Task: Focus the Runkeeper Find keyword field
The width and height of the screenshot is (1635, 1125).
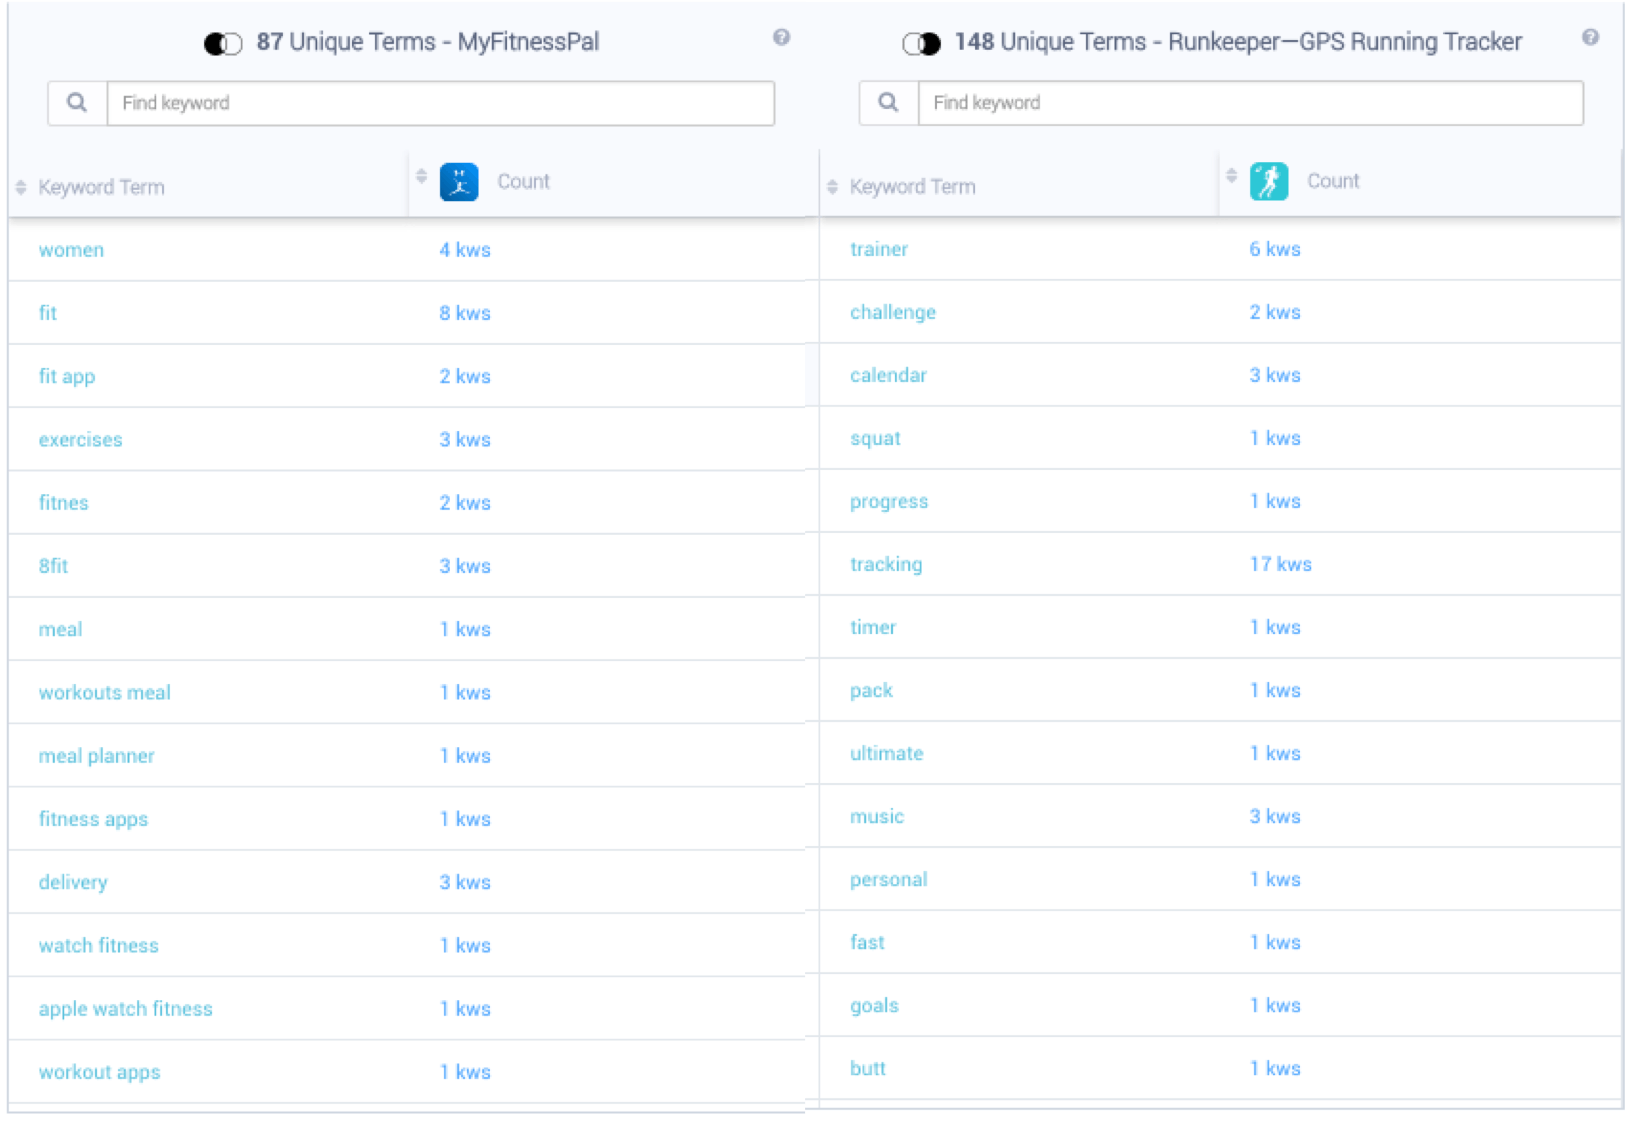Action: (1250, 103)
